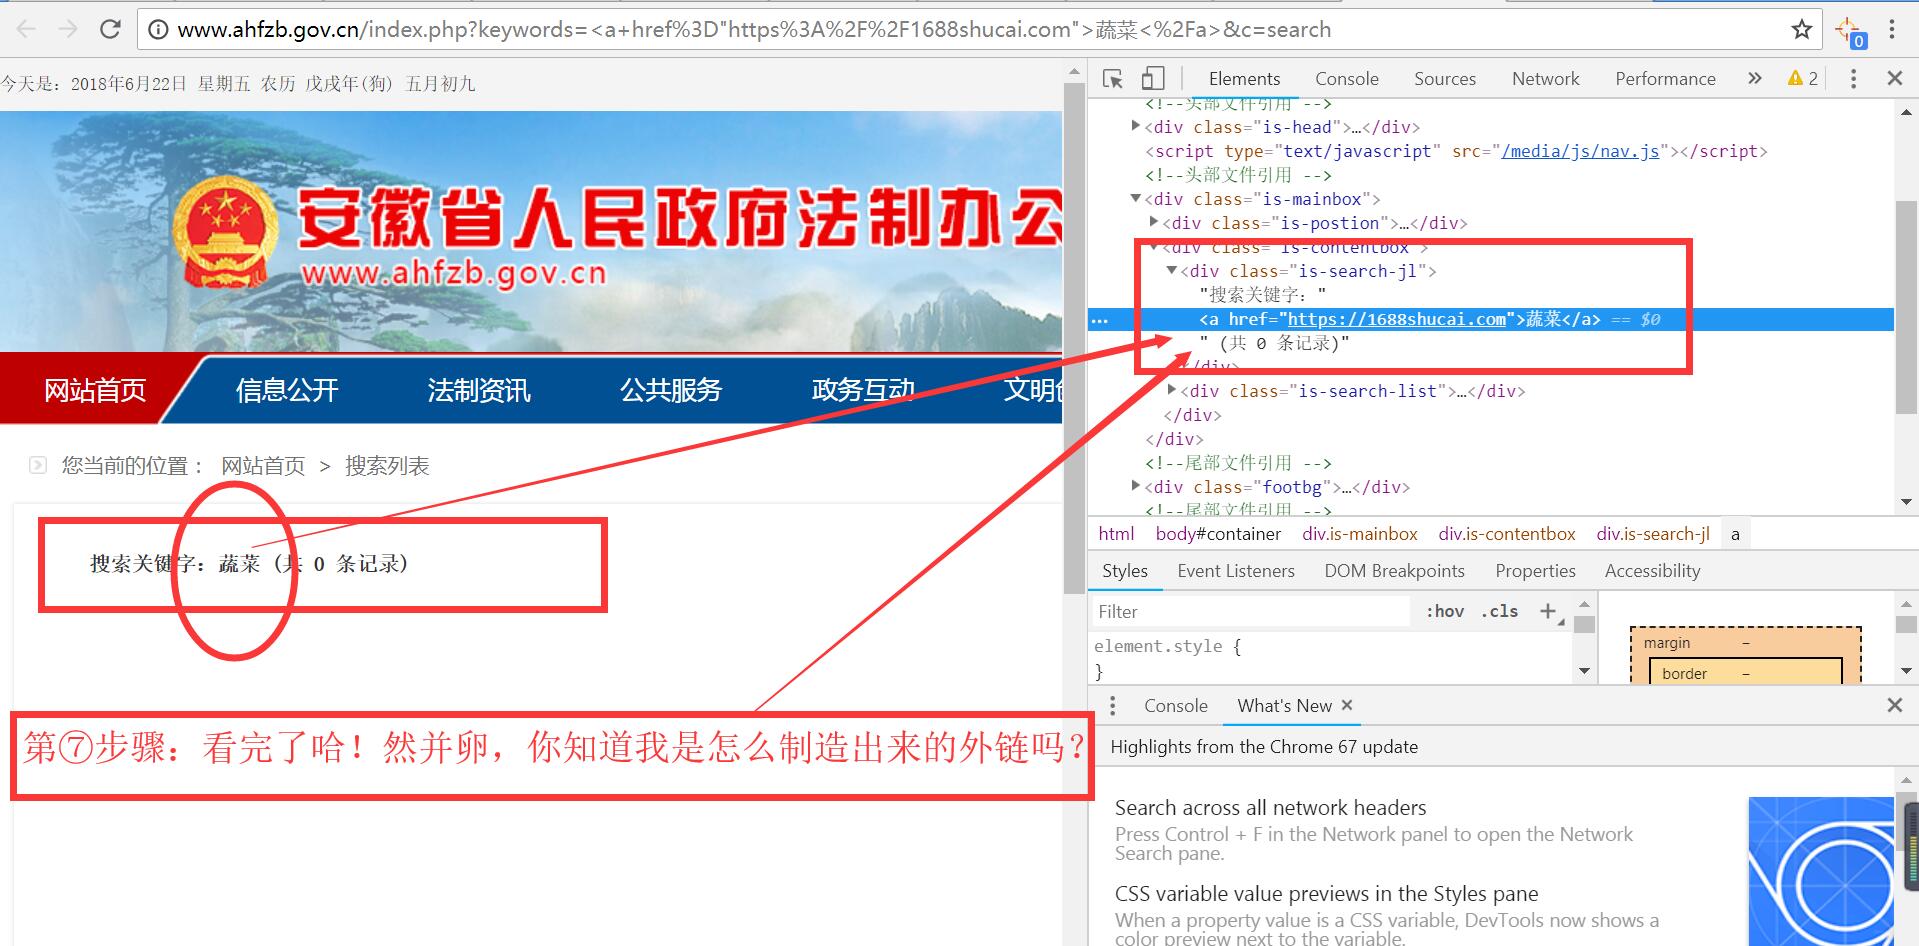Focus the Styles Filter field
This screenshot has width=1919, height=946.
pos(1250,611)
